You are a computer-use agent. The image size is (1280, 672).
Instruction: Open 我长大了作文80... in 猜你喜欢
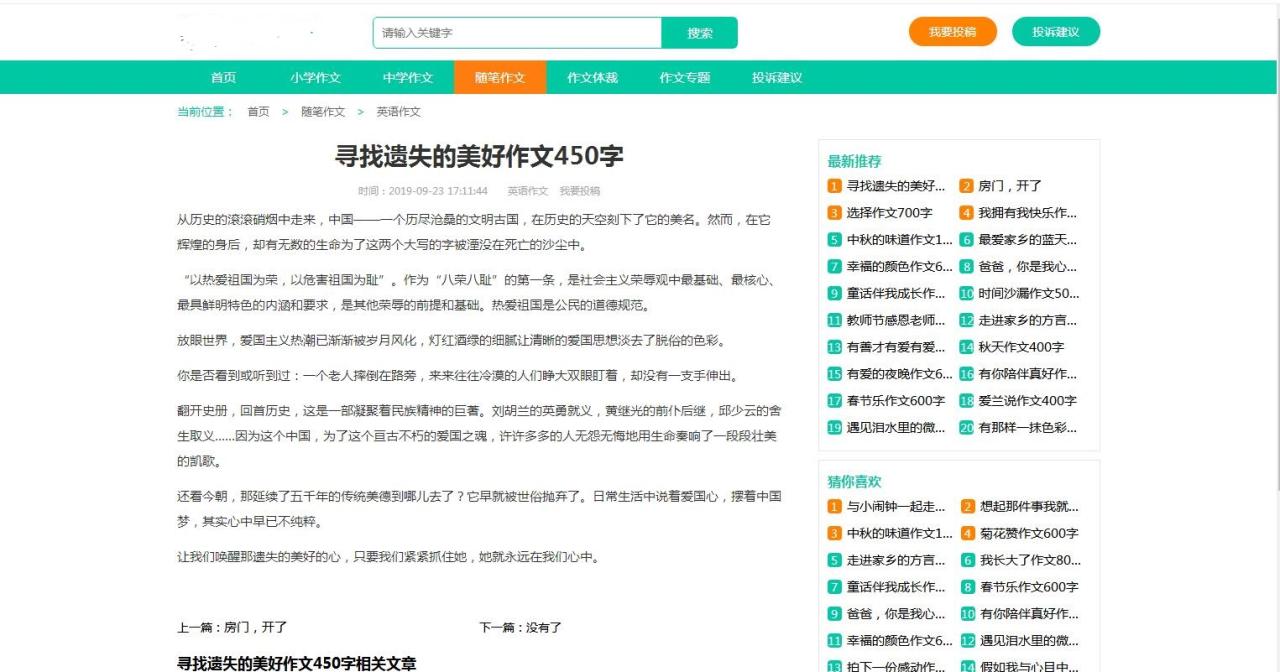coord(1029,560)
